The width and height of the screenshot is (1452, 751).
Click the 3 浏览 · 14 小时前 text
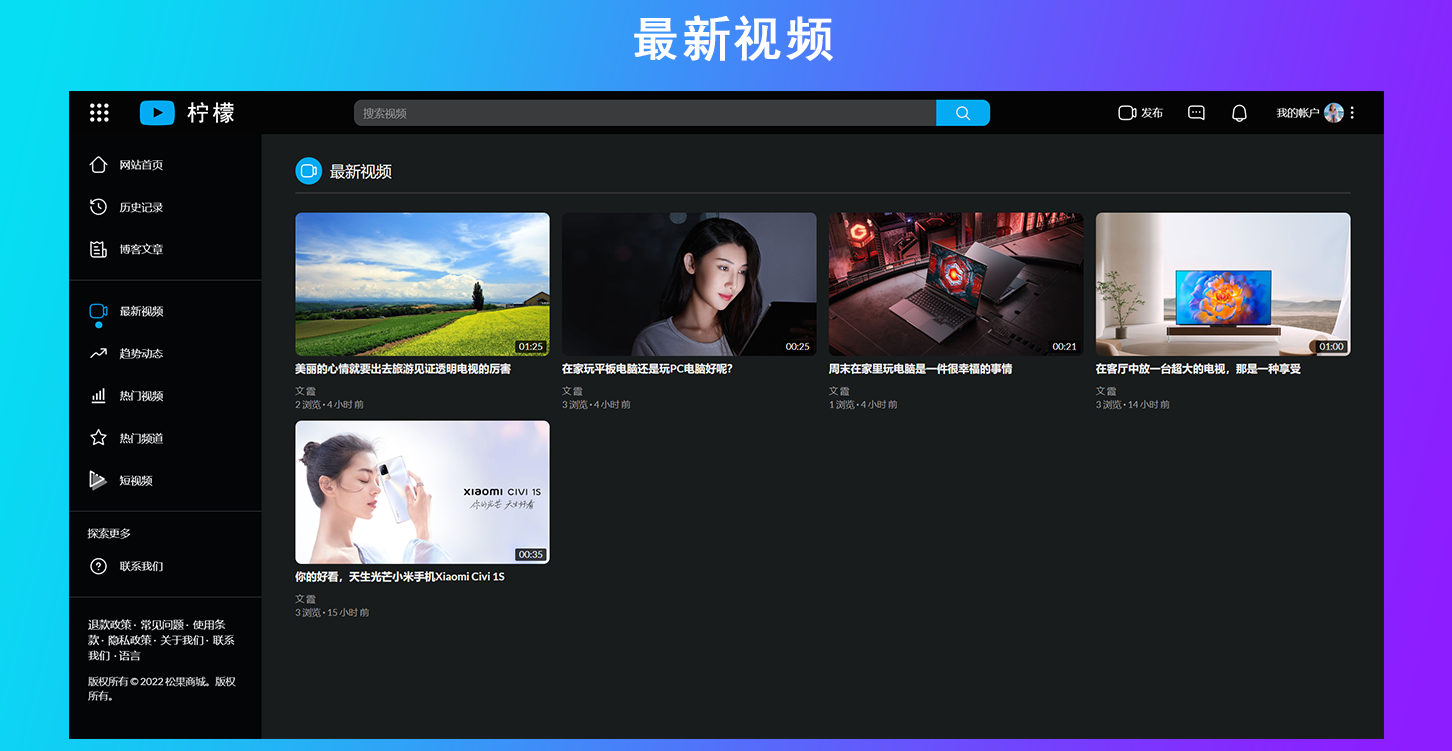point(1133,405)
